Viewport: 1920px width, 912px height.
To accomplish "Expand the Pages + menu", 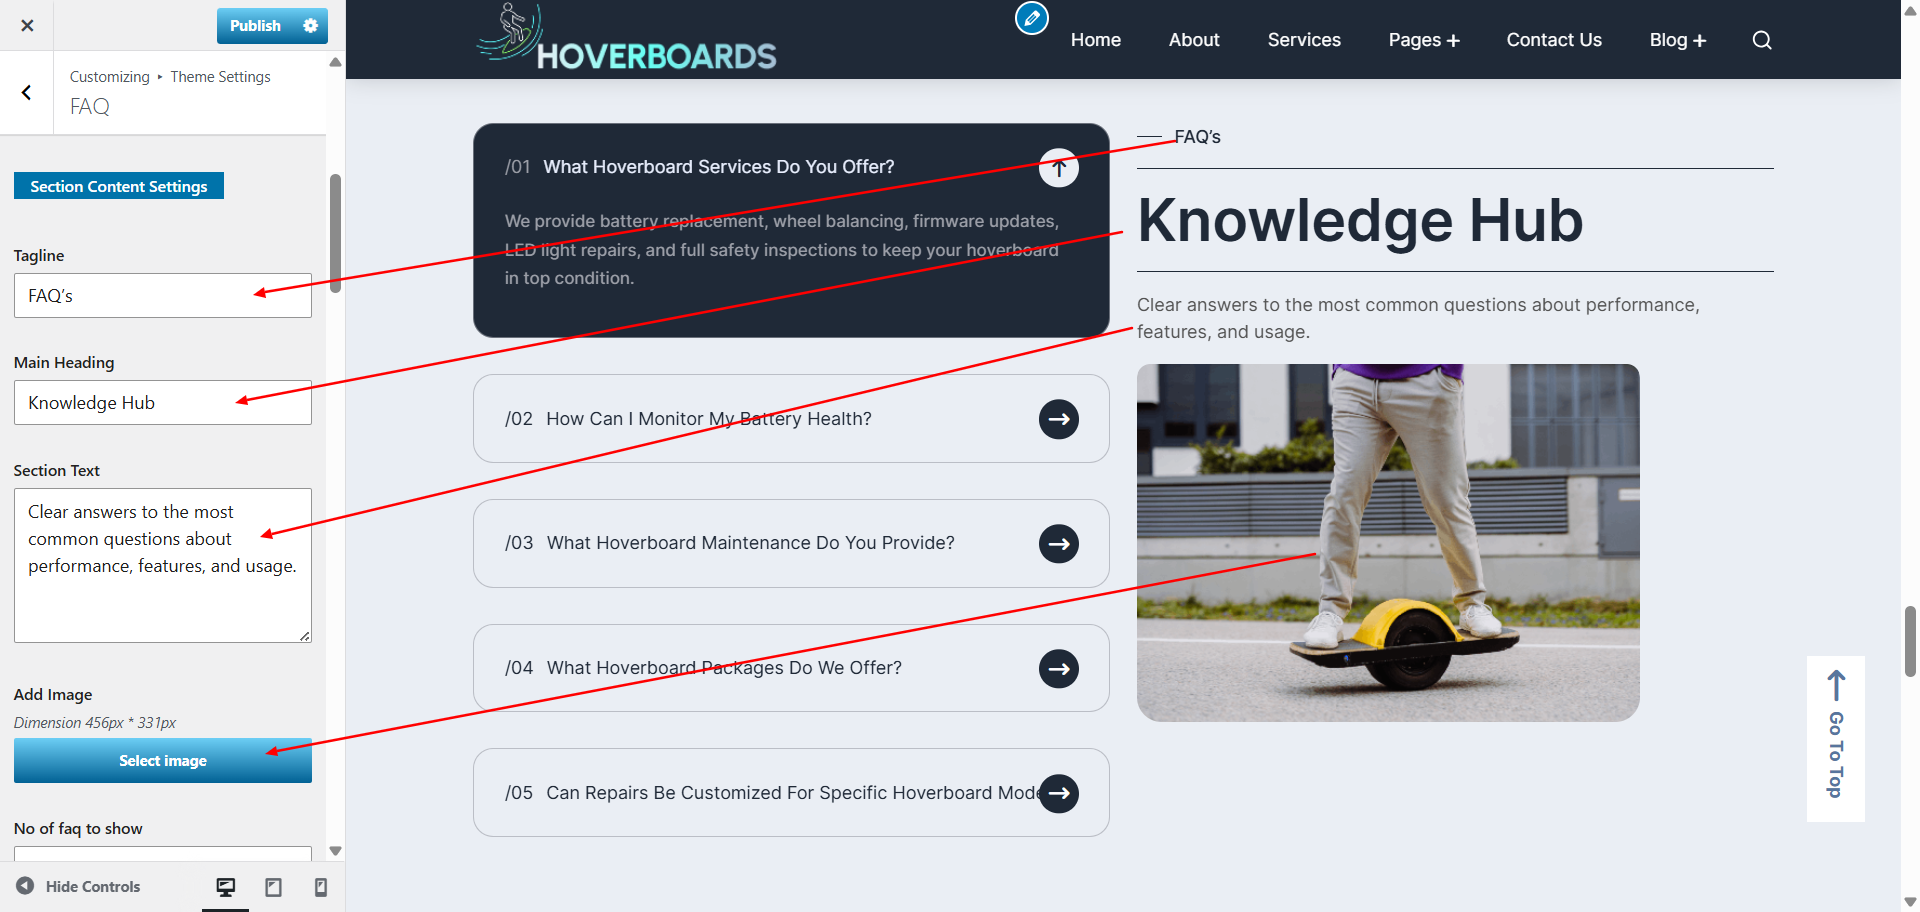I will 1424,40.
